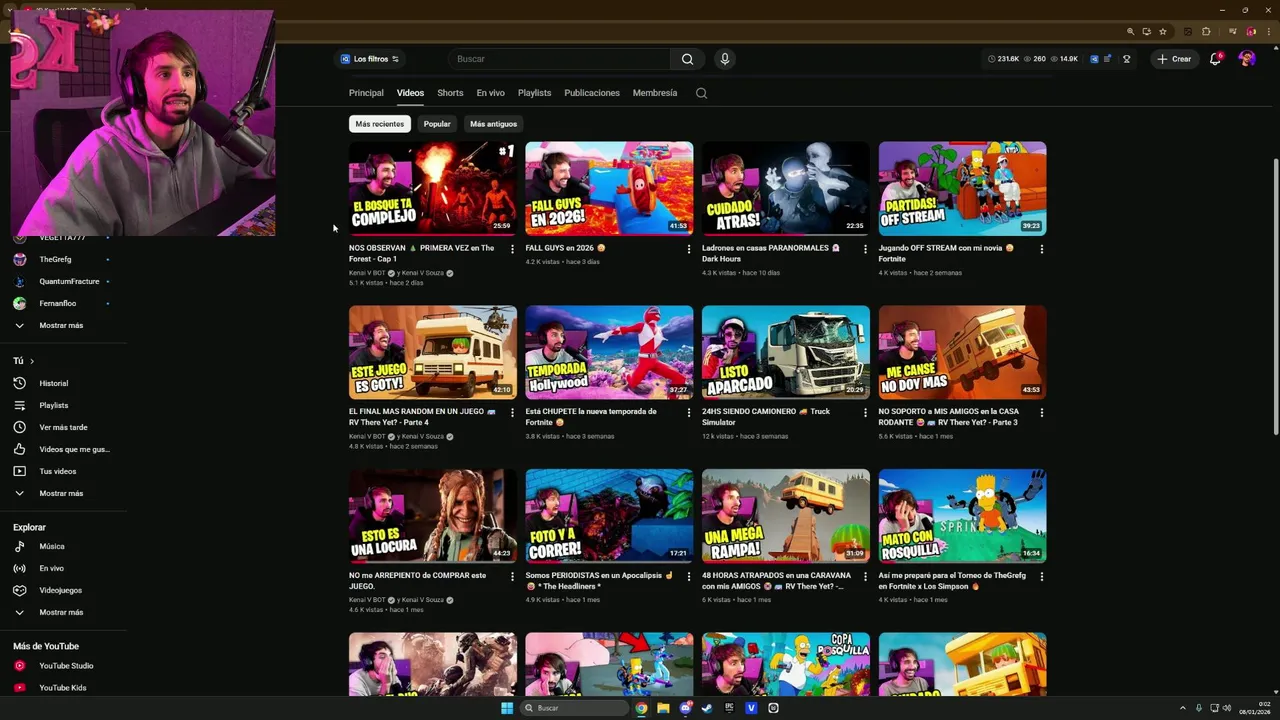Switch to the Playlists tab
The image size is (1280, 720).
point(534,93)
